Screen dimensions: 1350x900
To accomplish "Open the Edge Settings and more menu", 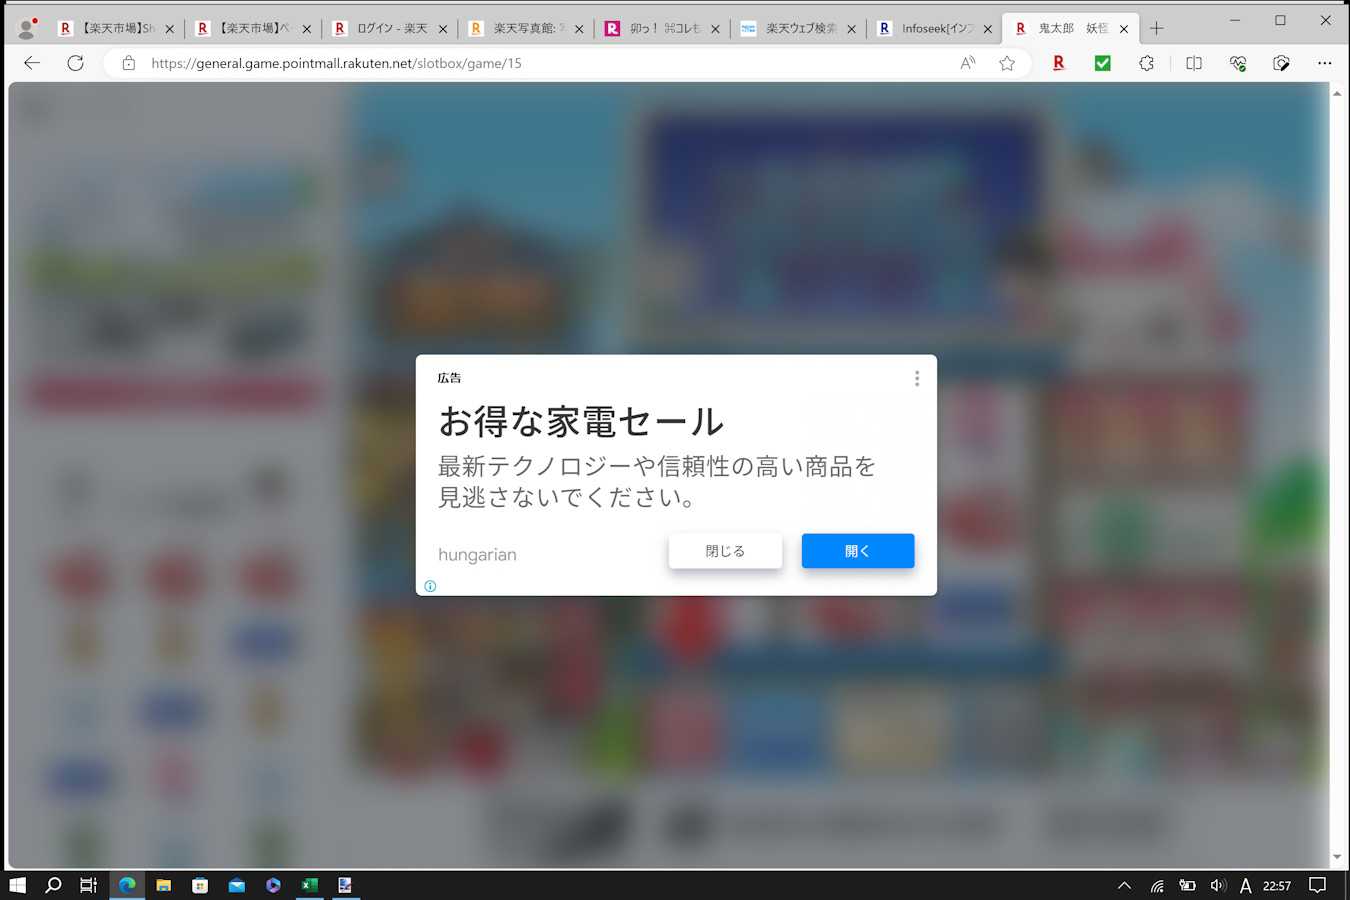I will click(1325, 63).
